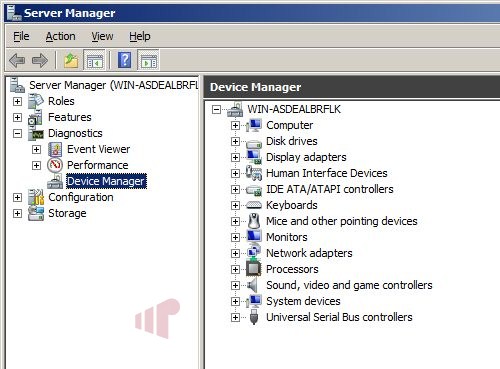Expand the Roles node

point(17,101)
